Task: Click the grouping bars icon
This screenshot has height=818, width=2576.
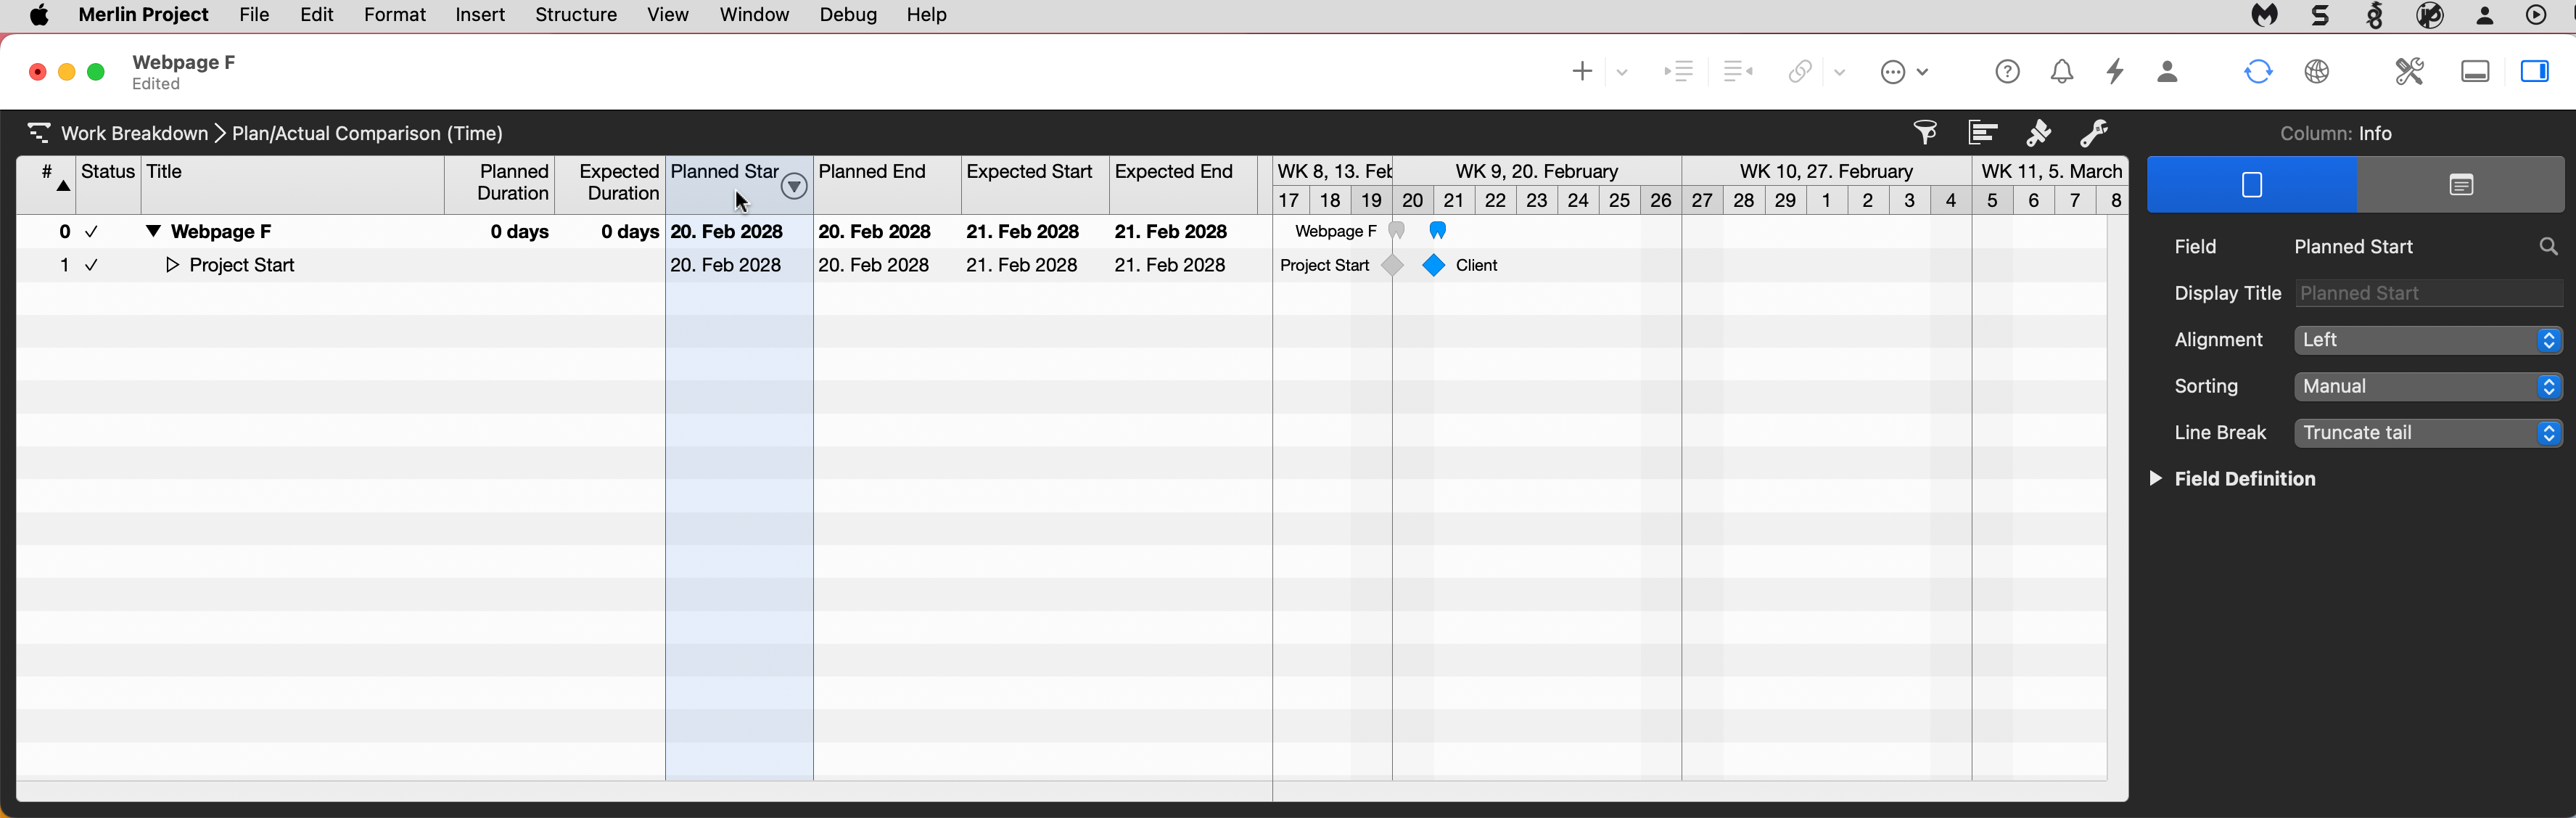Action: 1982,133
